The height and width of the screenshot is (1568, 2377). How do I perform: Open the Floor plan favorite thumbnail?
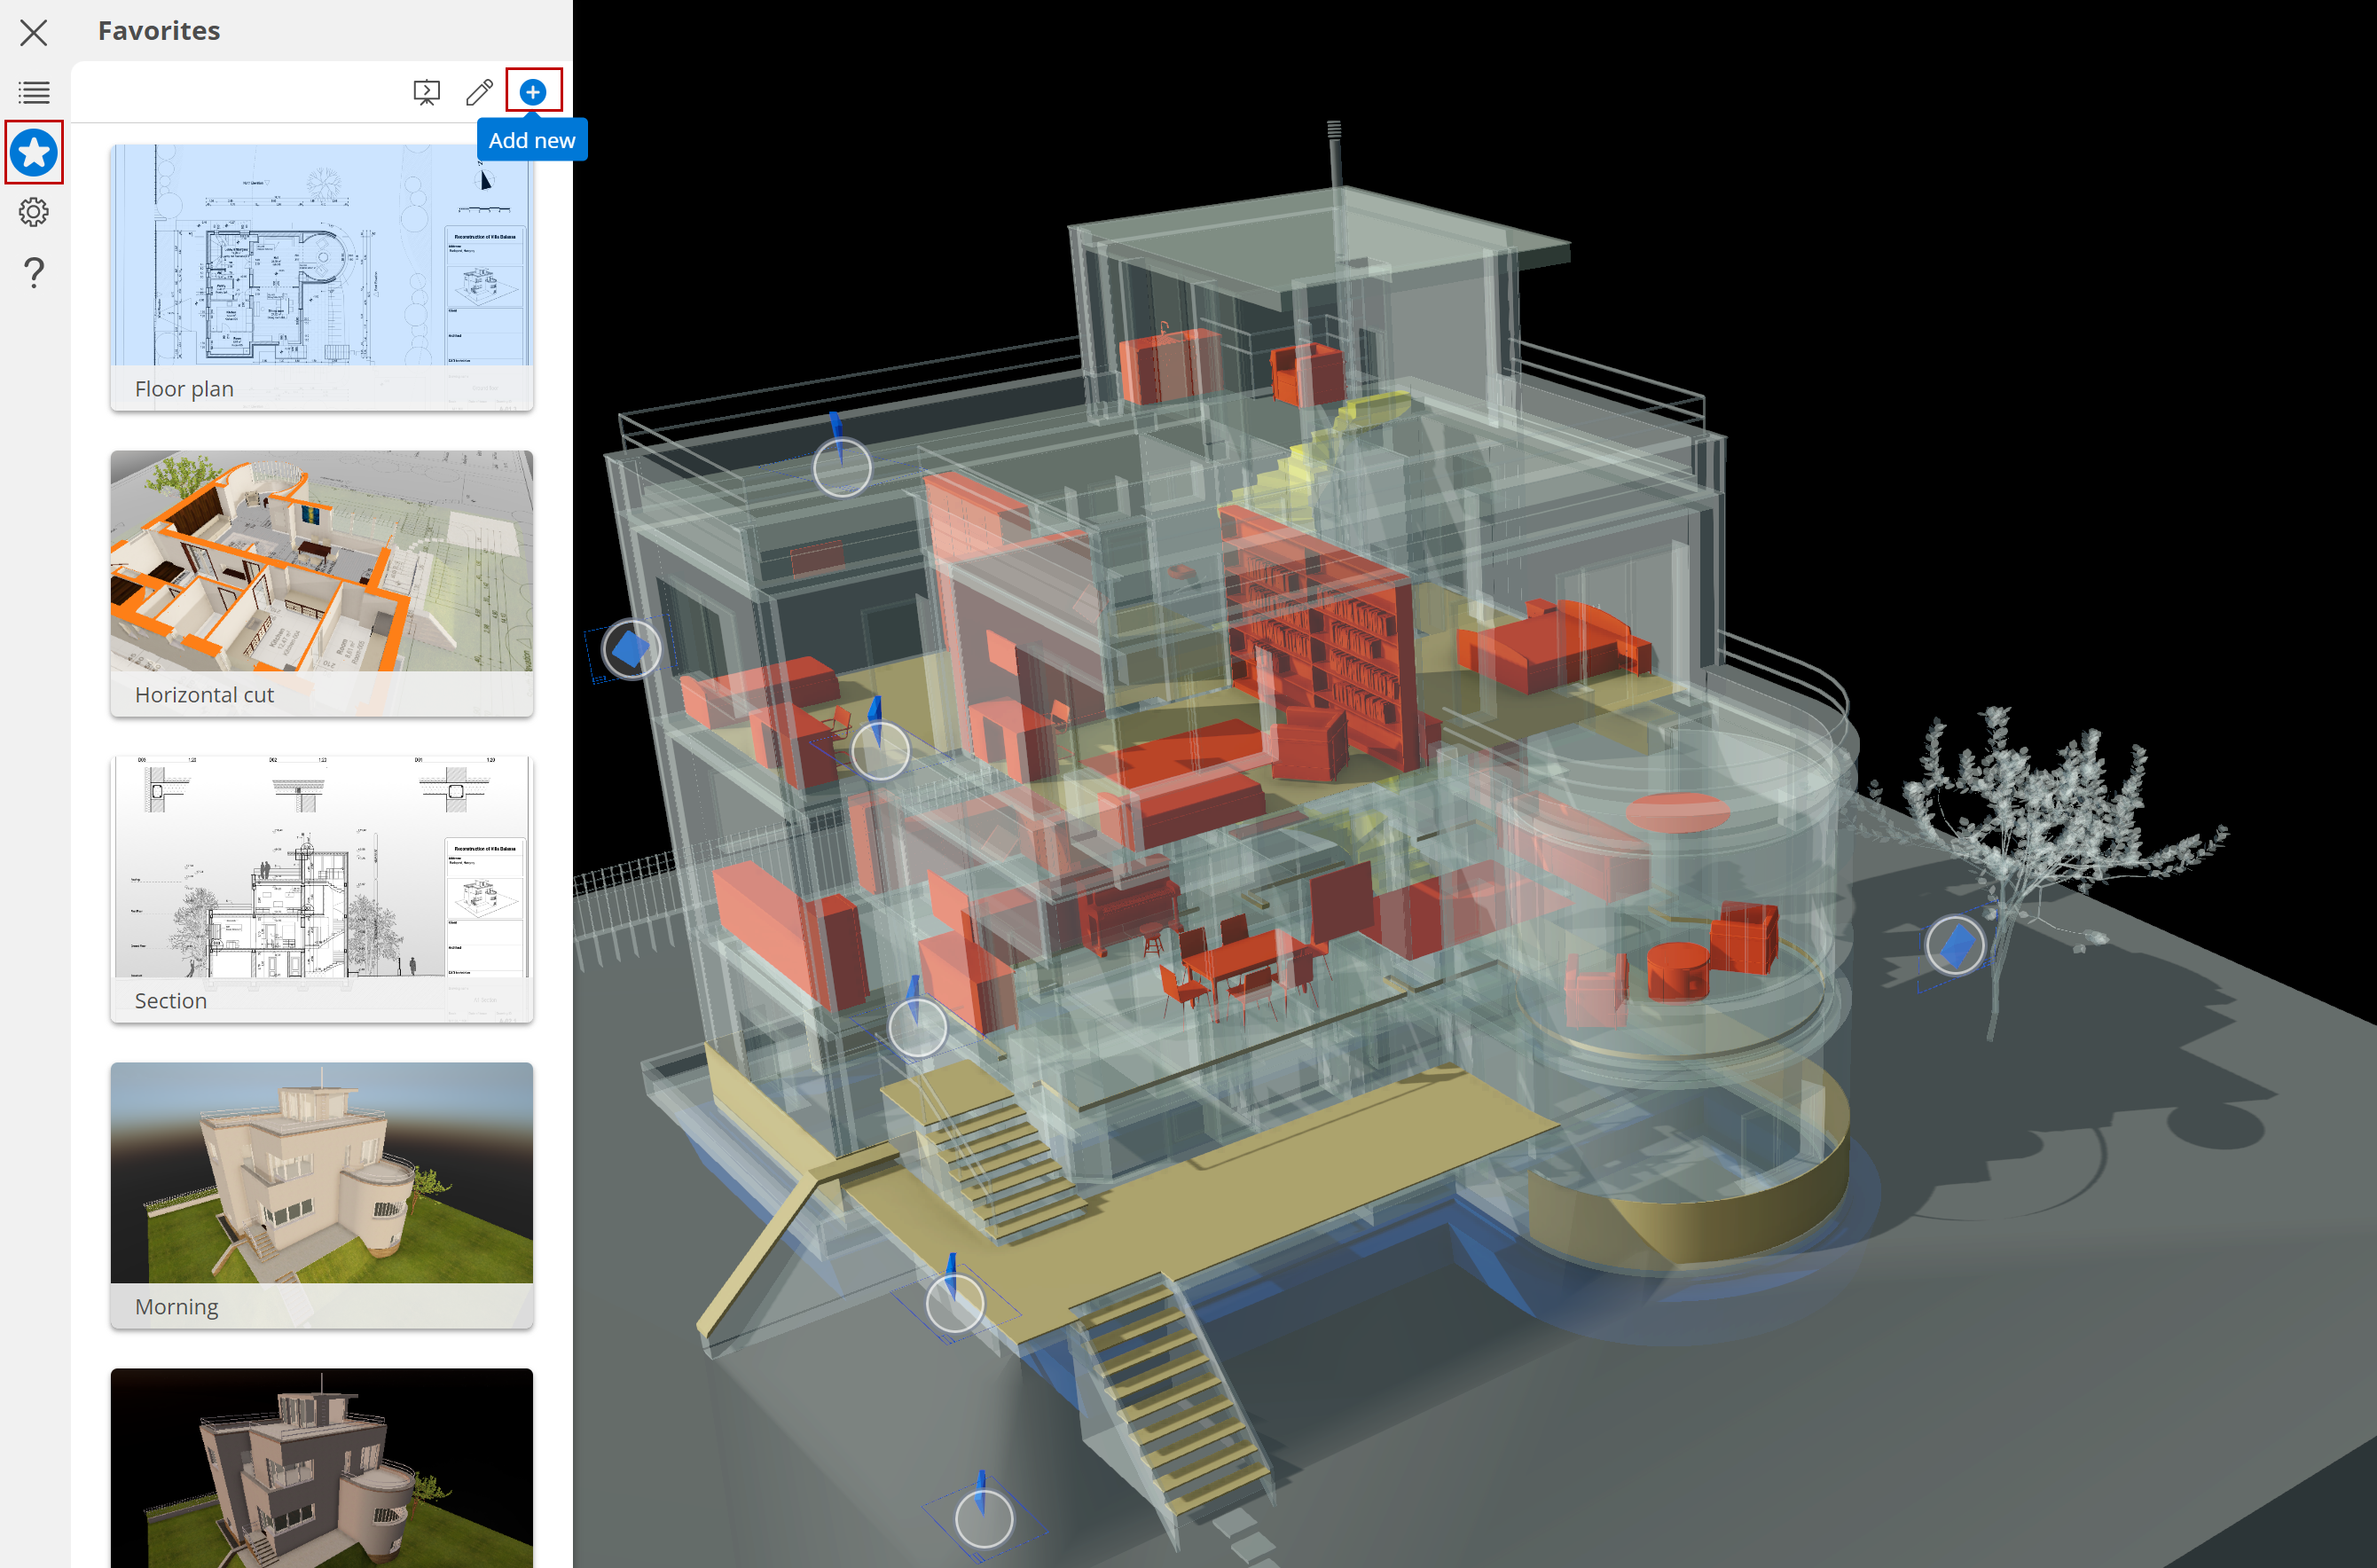click(321, 255)
